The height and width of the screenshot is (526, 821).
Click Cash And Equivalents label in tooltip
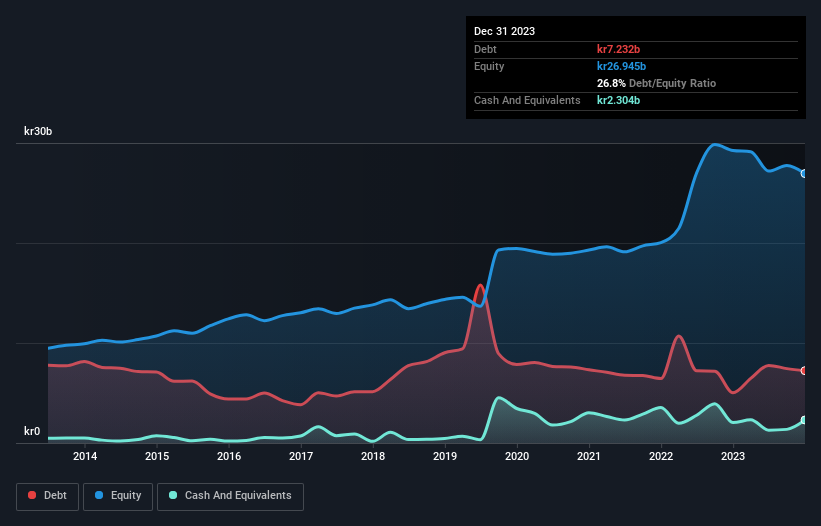527,100
